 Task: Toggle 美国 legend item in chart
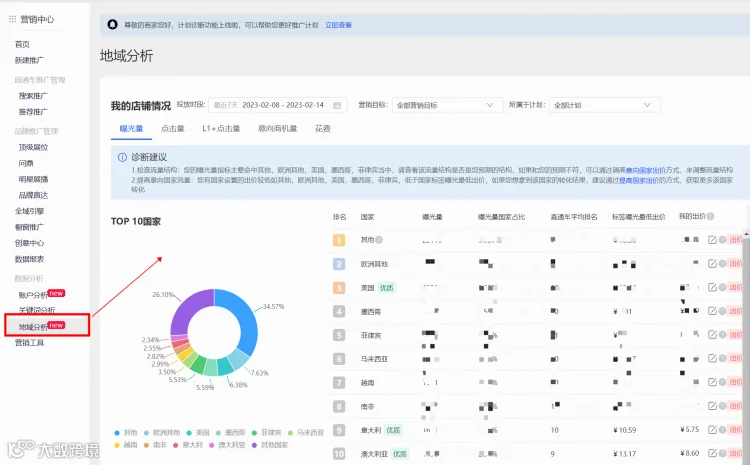click(x=198, y=432)
